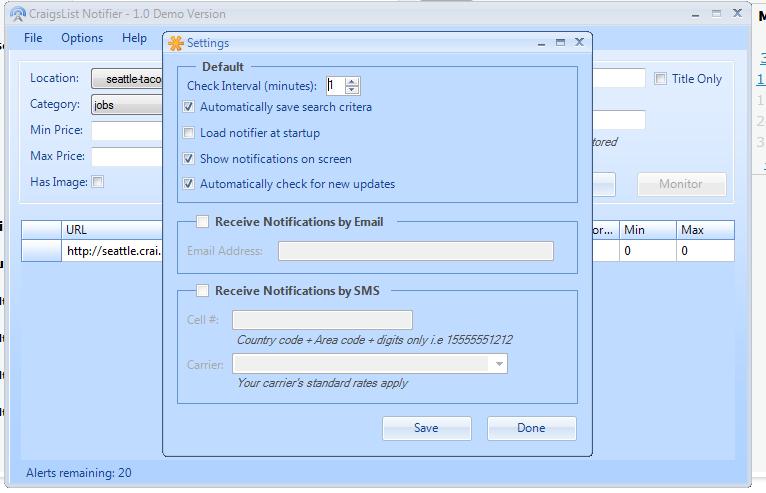Image resolution: width=766 pixels, height=493 pixels.
Task: Click the Max value 0 cell
Action: 705,251
